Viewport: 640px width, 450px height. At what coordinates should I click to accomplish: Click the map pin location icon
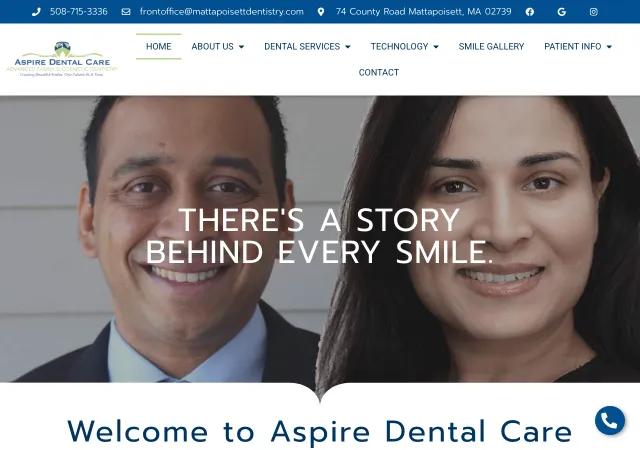321,12
